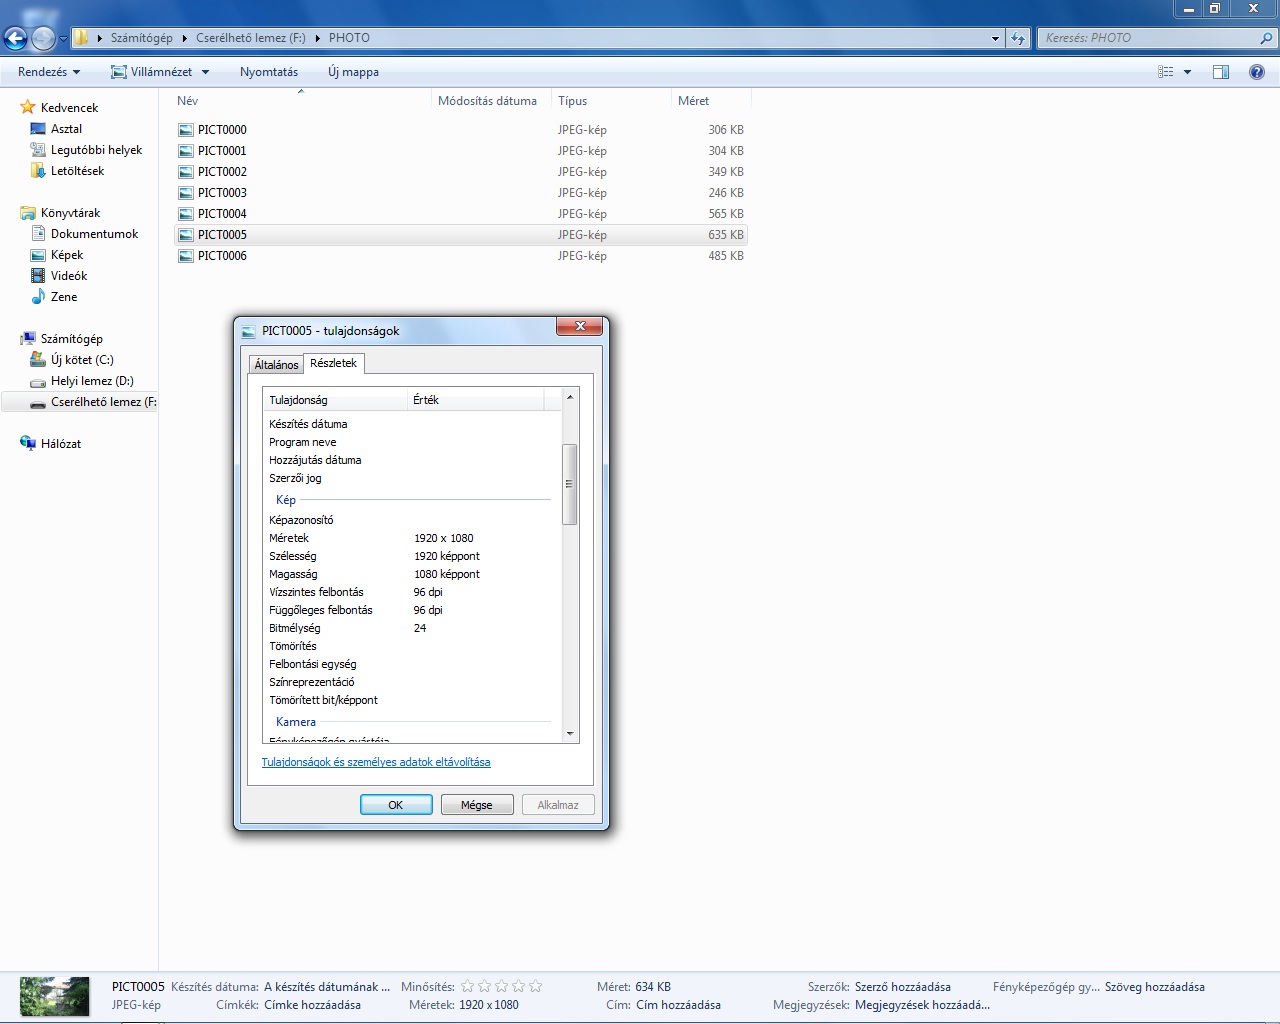This screenshot has width=1280, height=1024.
Task: Click Szerző hozzáadása in details pane
Action: coord(902,987)
